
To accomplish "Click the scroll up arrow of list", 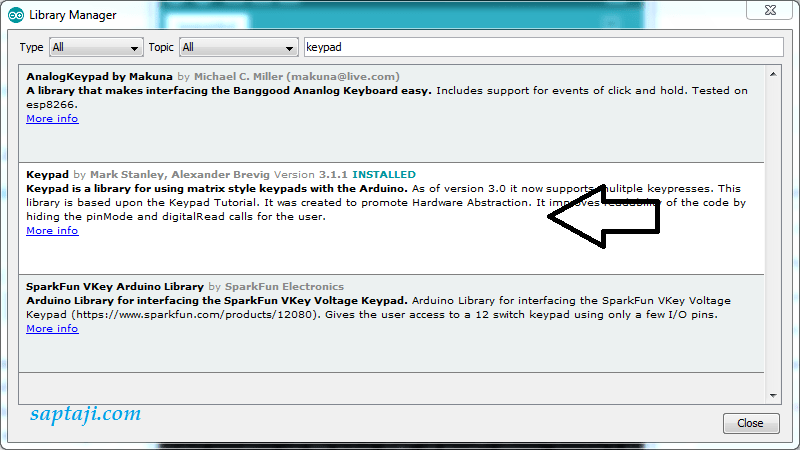I will click(x=773, y=74).
